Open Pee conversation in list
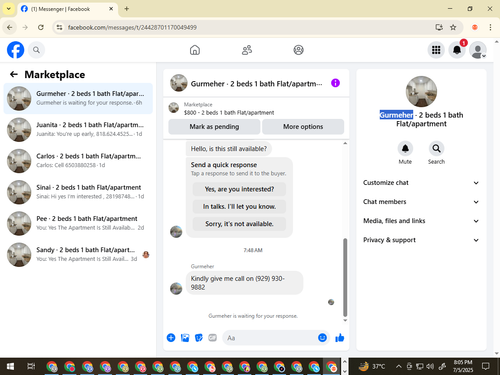The height and width of the screenshot is (375, 500). 78,223
